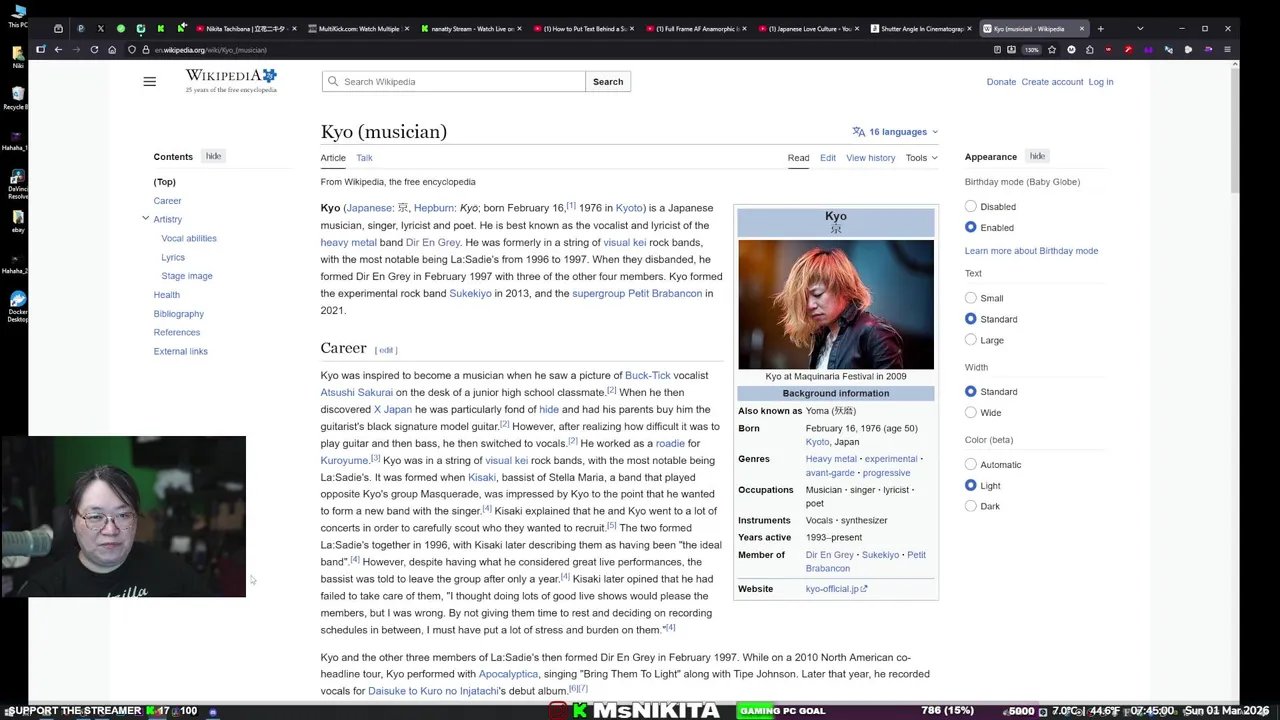Jump to Vocal abilities in Contents
Screen dimensions: 1280x720
coord(189,238)
